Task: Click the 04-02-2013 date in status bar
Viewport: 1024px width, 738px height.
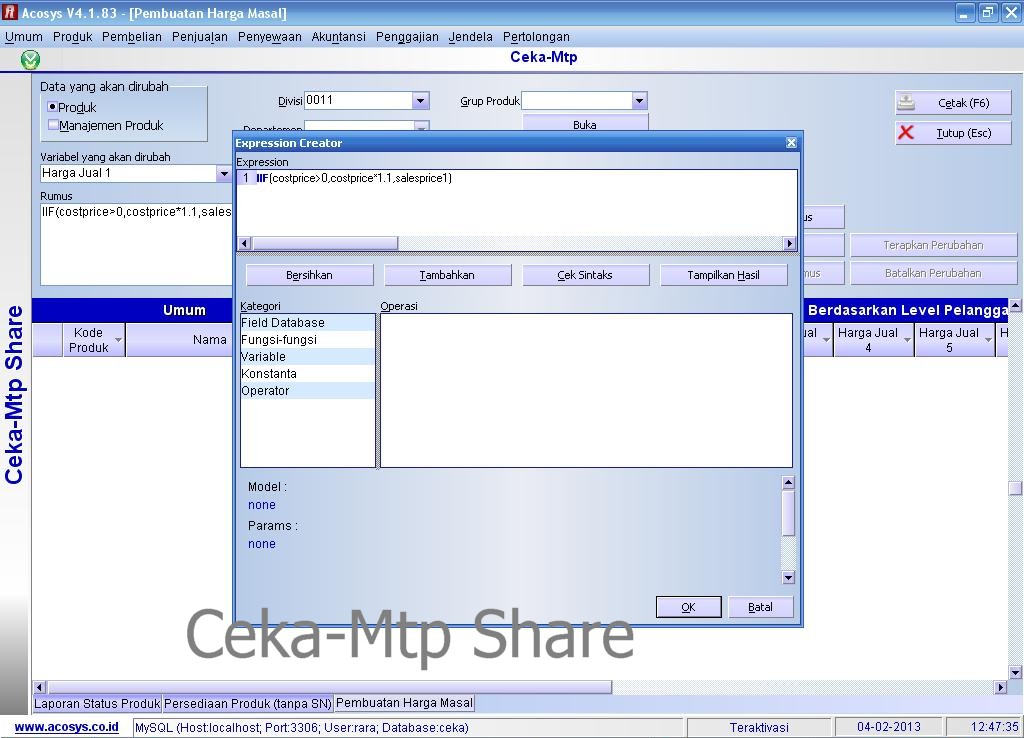Action: pos(889,727)
